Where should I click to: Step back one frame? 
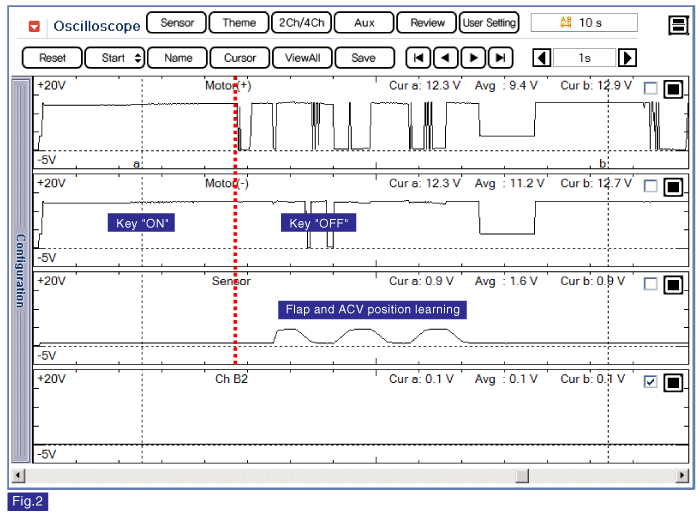[446, 58]
